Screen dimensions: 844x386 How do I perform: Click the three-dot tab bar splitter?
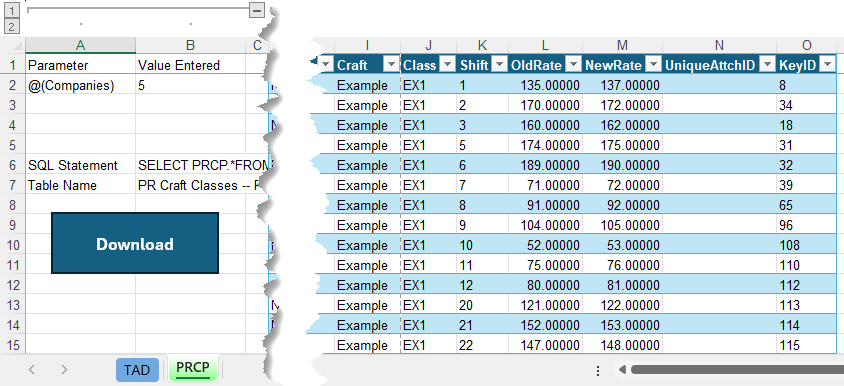[x=598, y=370]
